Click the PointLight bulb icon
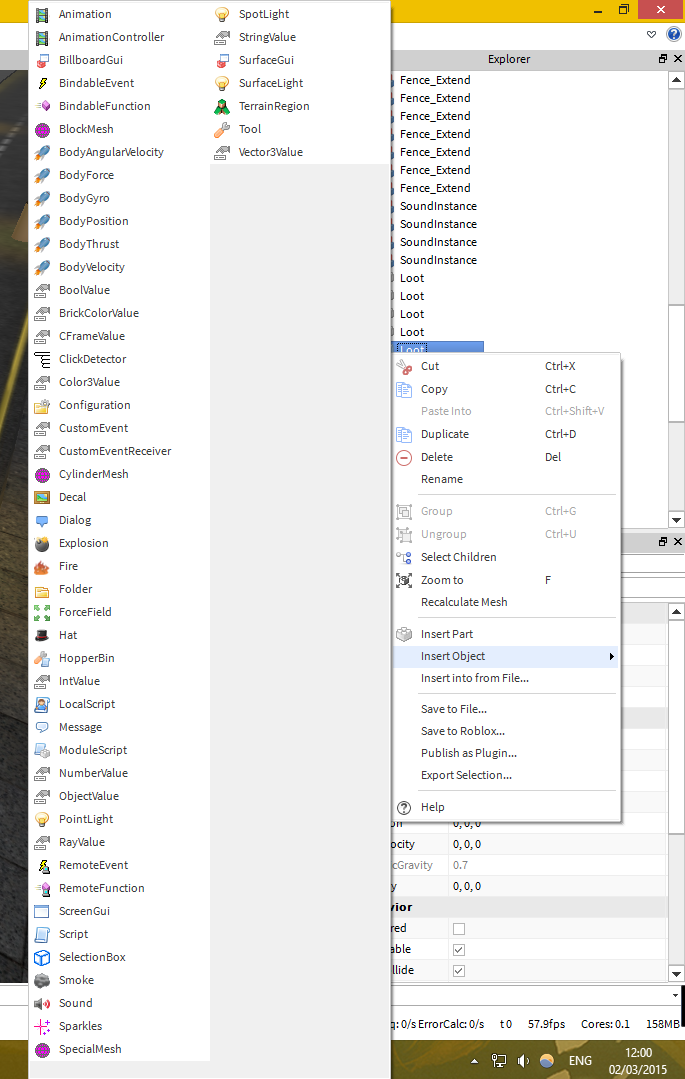 tap(42, 819)
